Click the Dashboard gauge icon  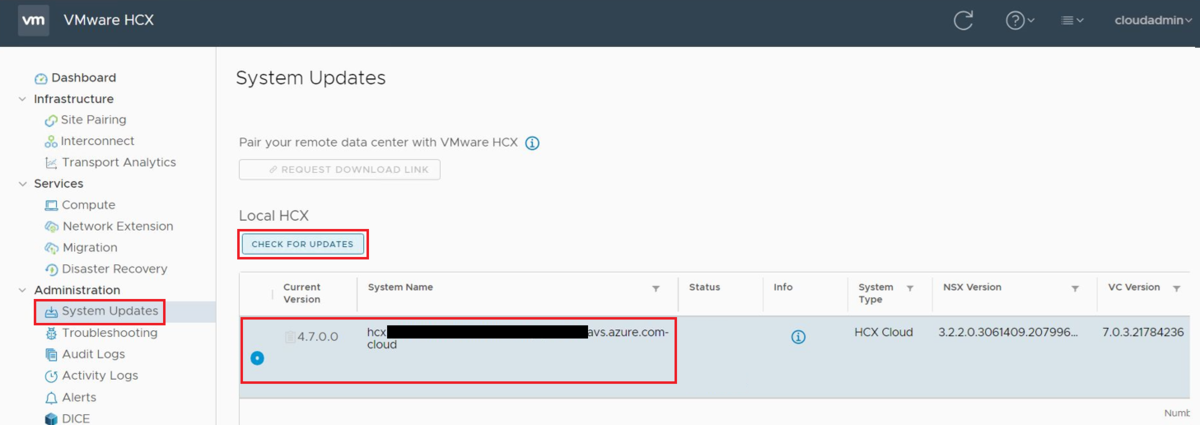41,78
